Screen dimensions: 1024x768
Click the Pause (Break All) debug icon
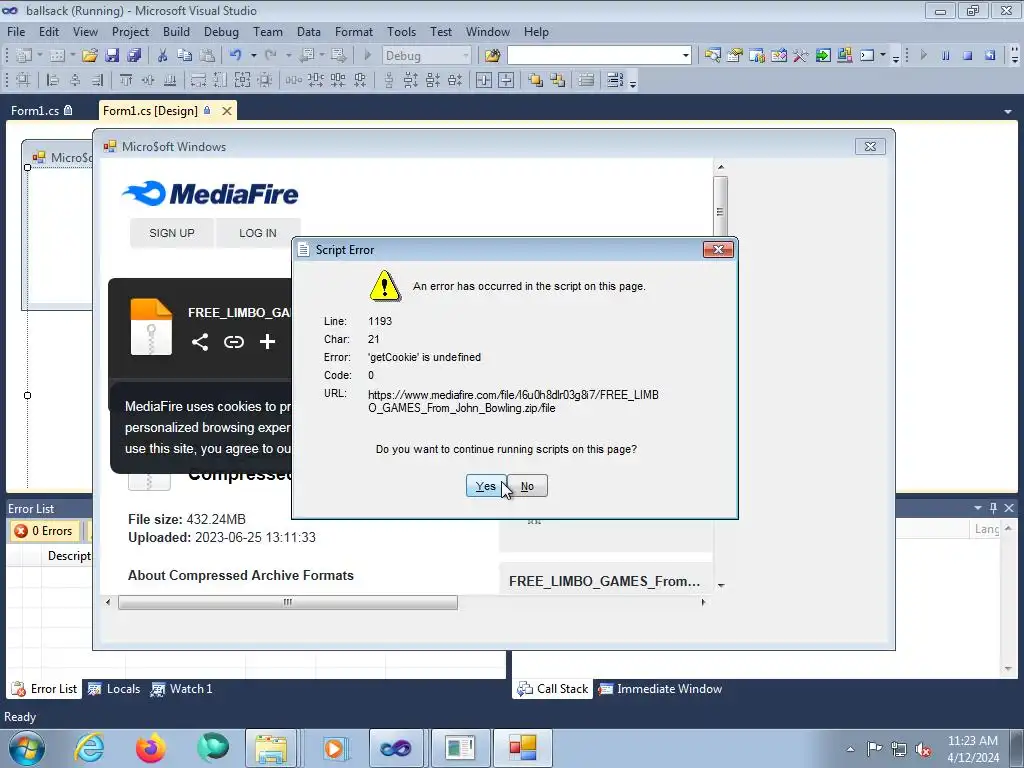946,56
